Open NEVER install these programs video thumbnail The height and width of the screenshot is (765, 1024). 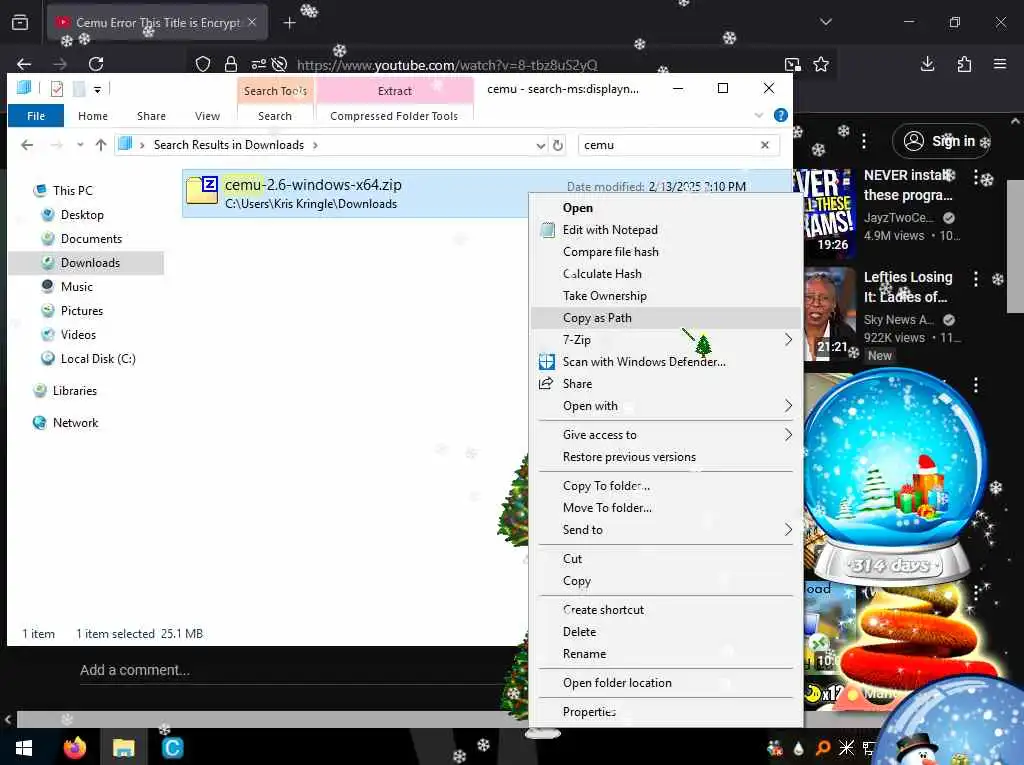823,212
